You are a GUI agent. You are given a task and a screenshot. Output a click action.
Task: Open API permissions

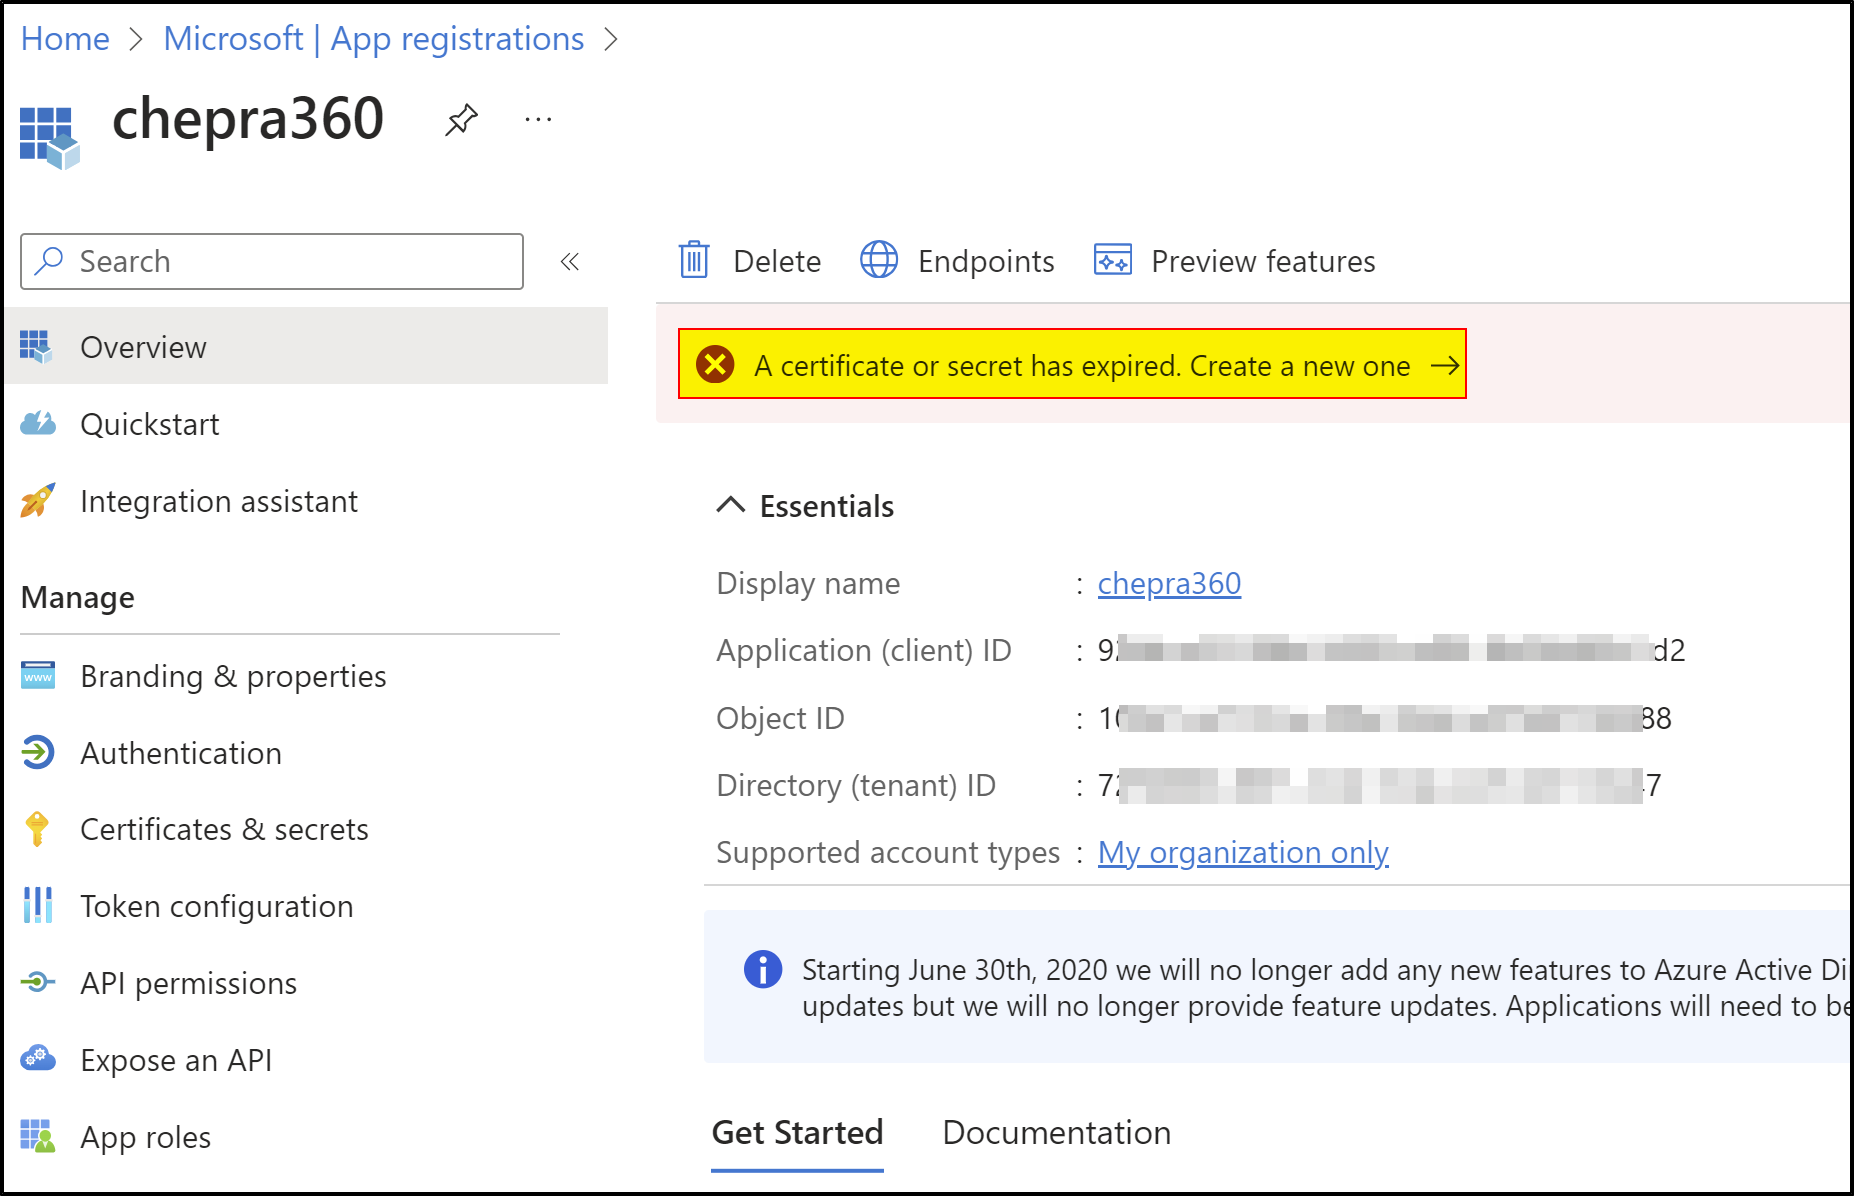(189, 983)
